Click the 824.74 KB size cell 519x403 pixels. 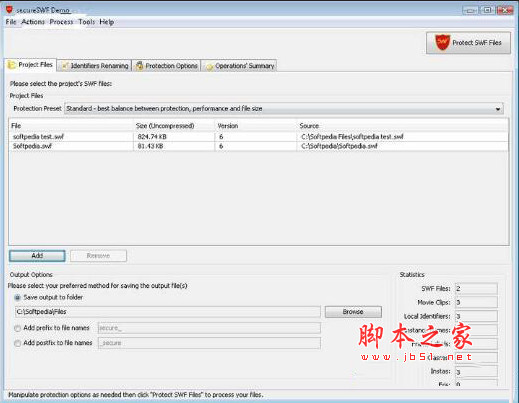[x=174, y=137]
